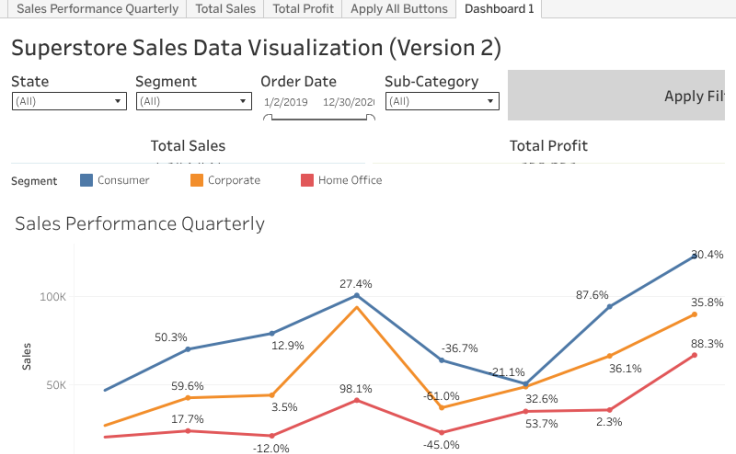Click the red Home Office legend swatch
The image size is (736, 454).
308,180
